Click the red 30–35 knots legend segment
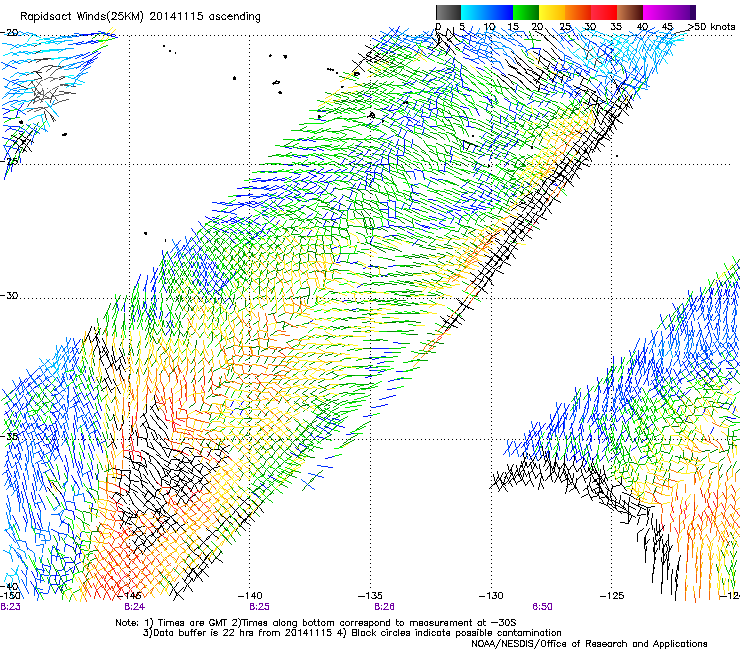 pyautogui.click(x=604, y=12)
